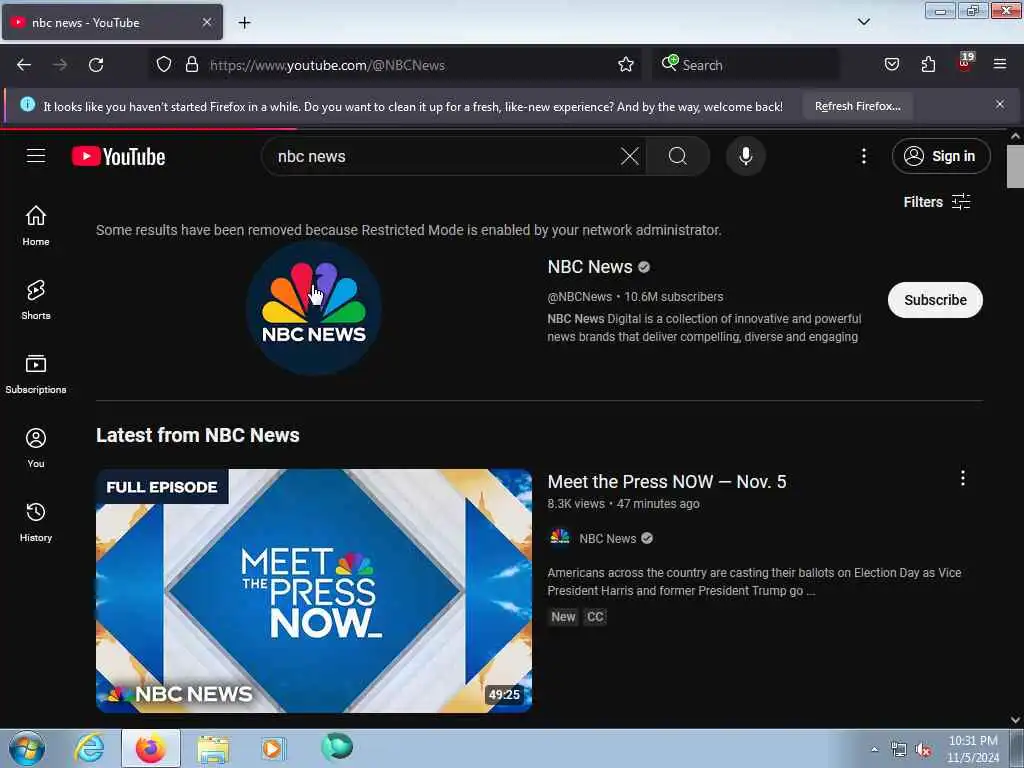
Task: Open the Home sidebar item
Action: click(x=36, y=225)
